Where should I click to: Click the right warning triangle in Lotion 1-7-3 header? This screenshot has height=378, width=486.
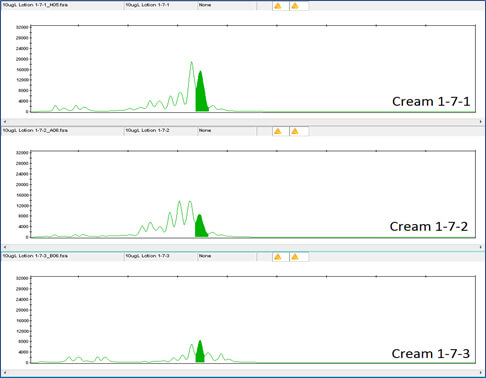pos(295,257)
